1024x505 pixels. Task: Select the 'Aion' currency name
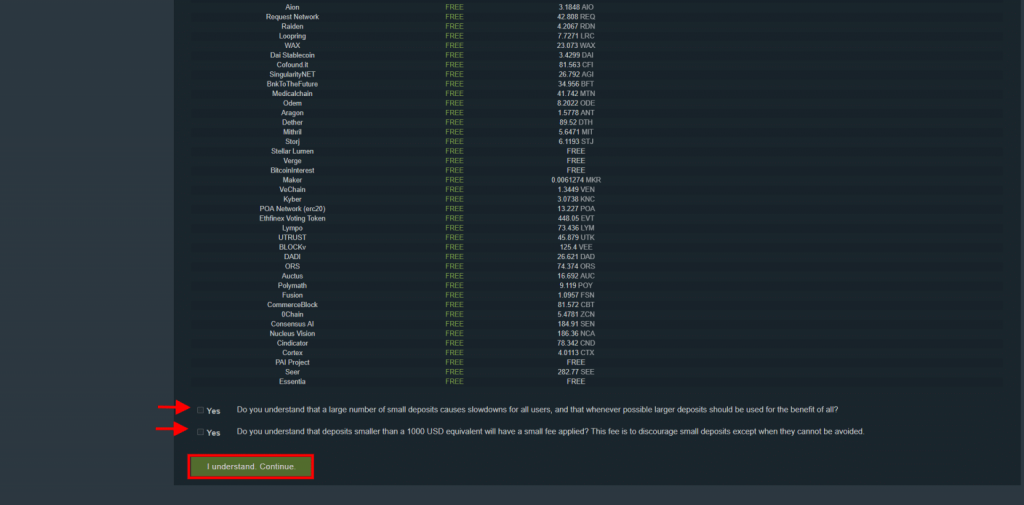292,7
